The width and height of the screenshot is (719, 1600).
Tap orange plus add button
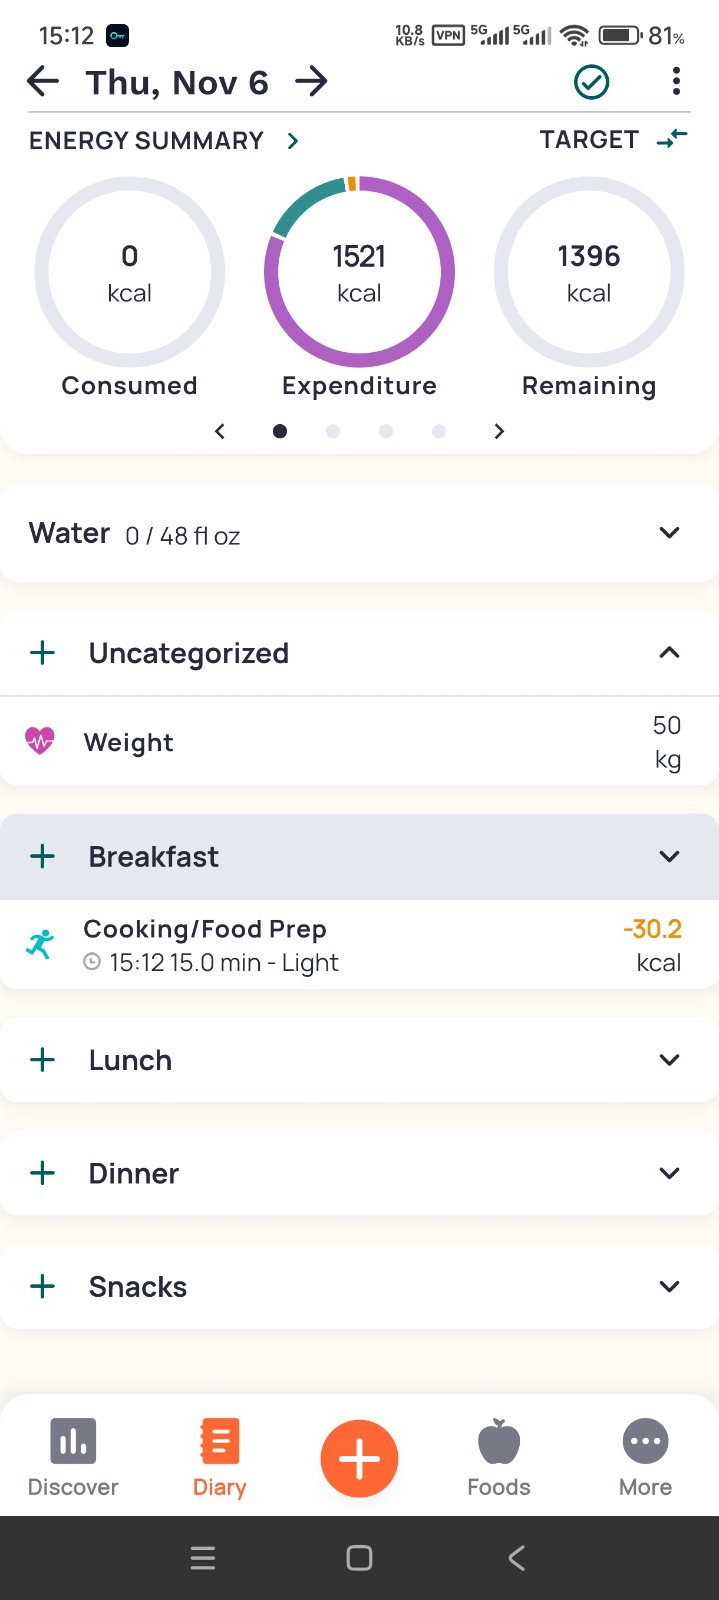pyautogui.click(x=359, y=1459)
